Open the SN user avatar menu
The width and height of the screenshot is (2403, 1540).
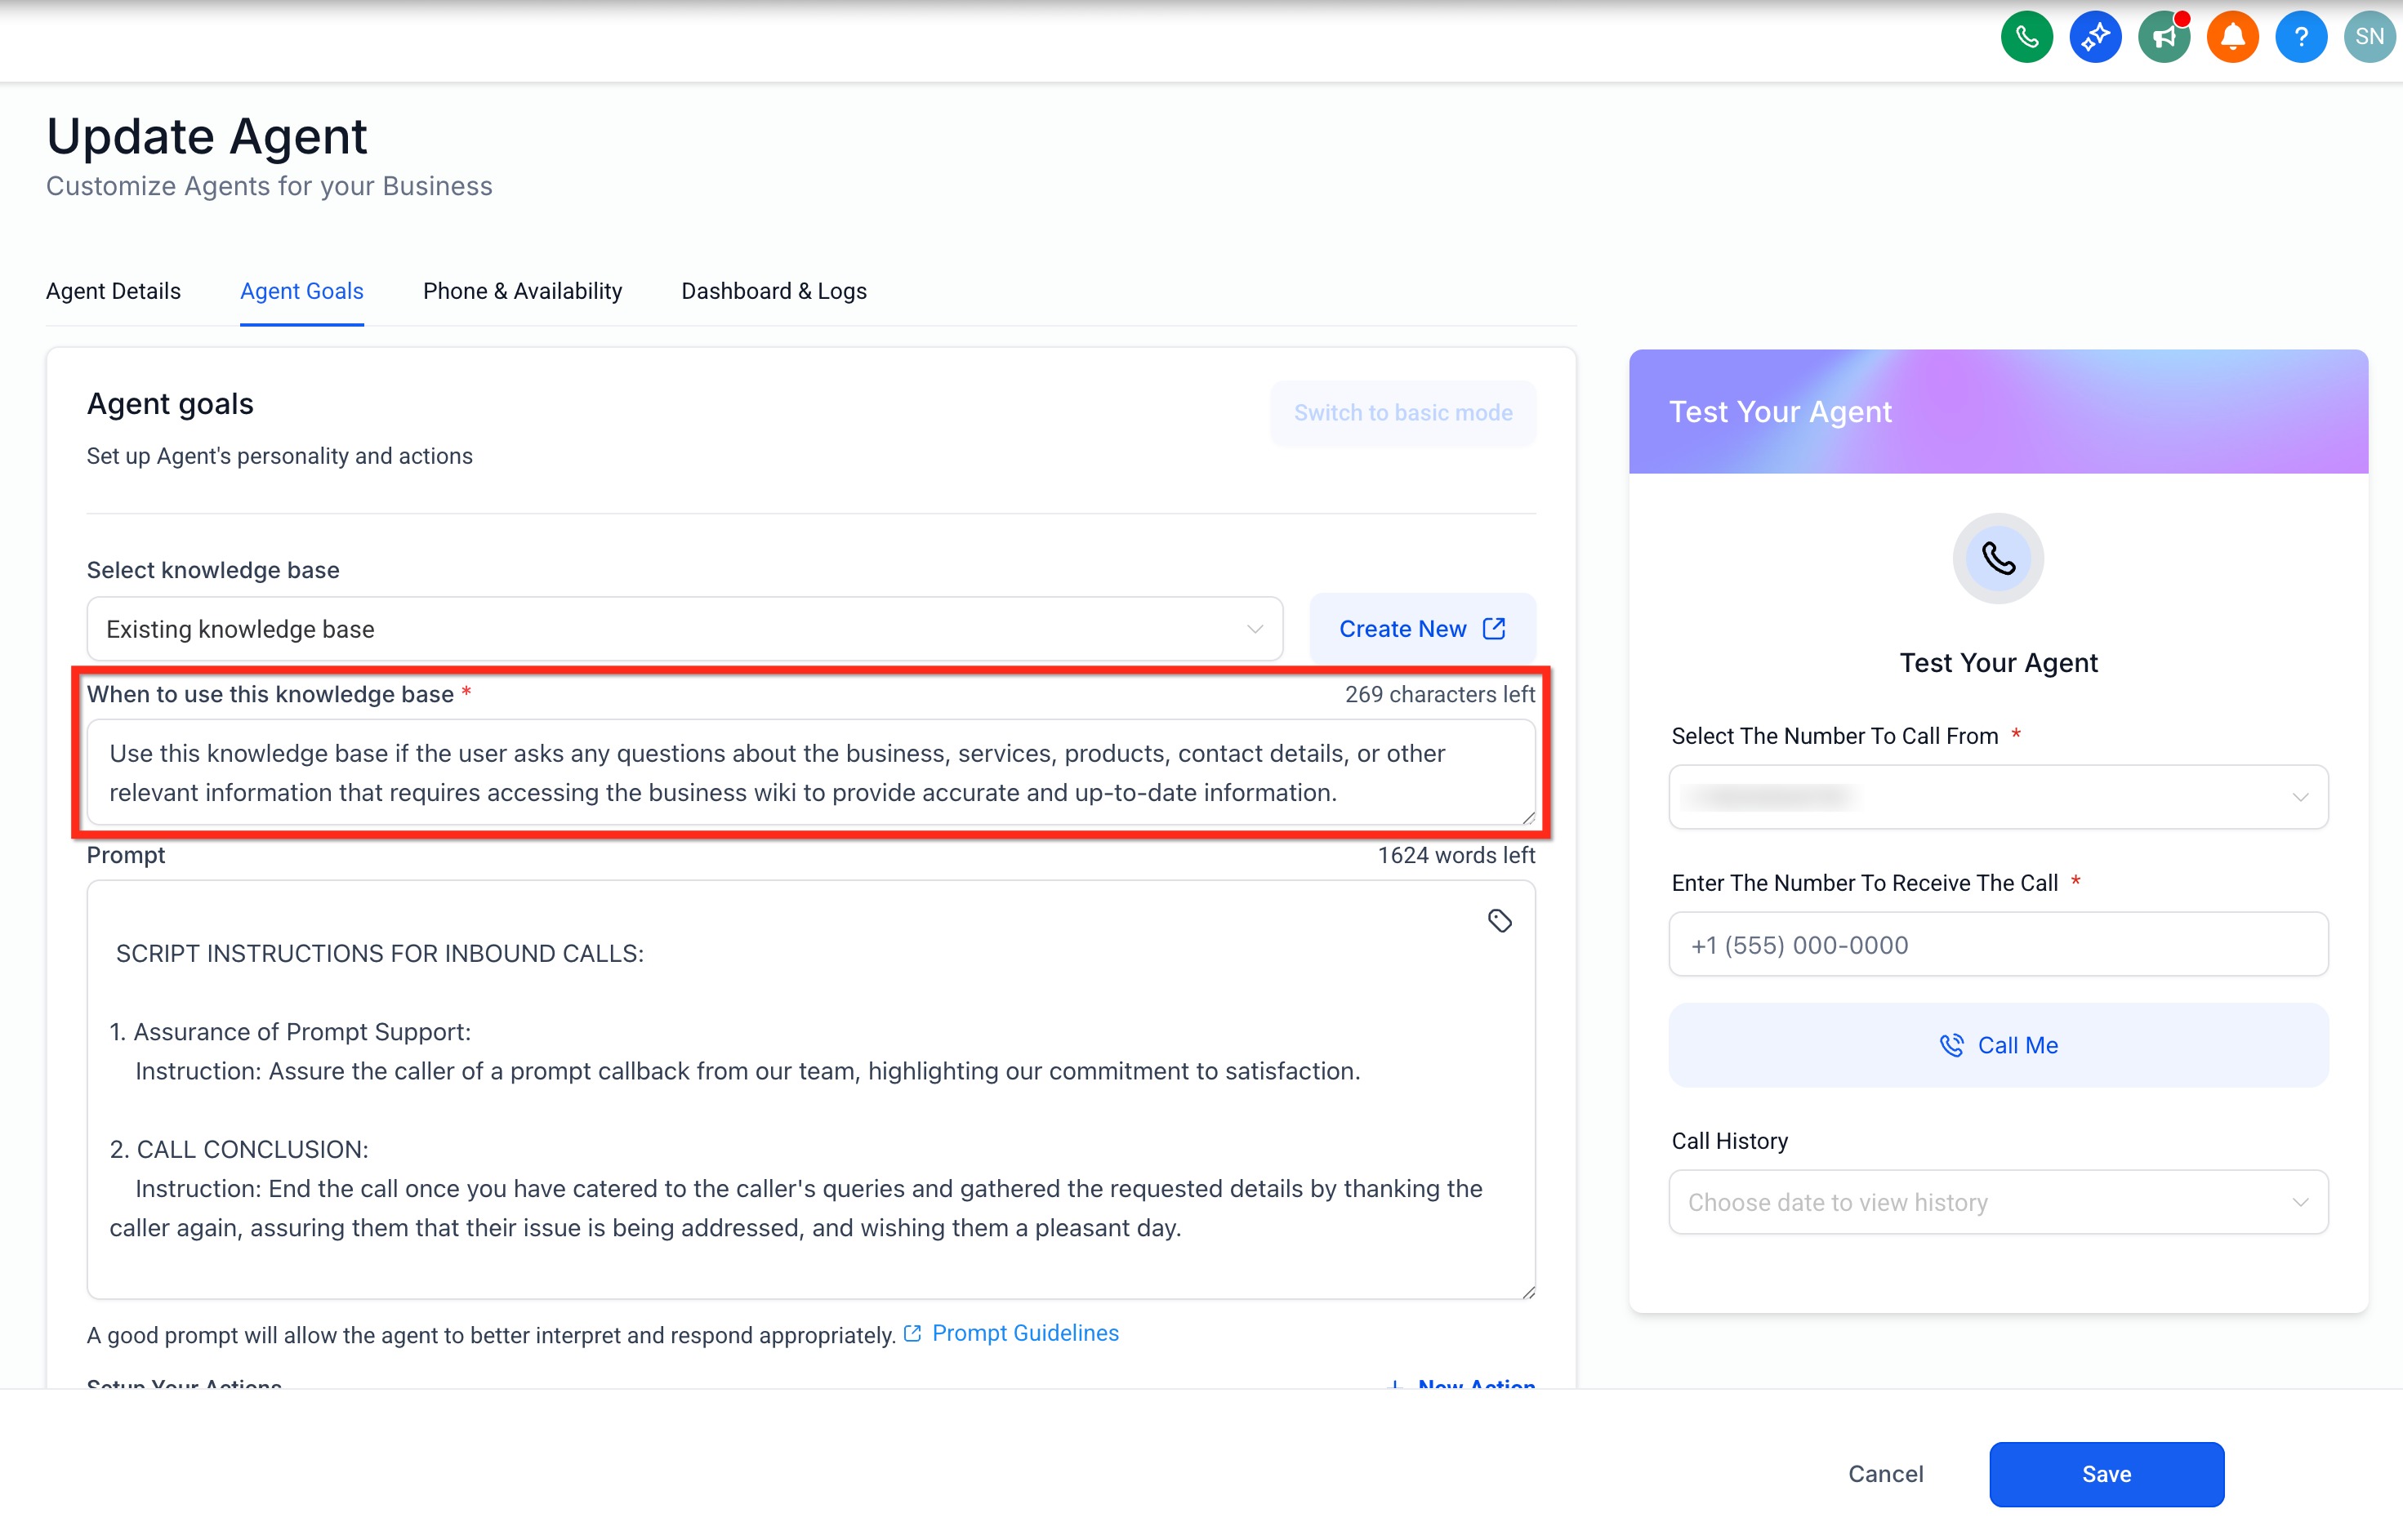coord(2369,38)
